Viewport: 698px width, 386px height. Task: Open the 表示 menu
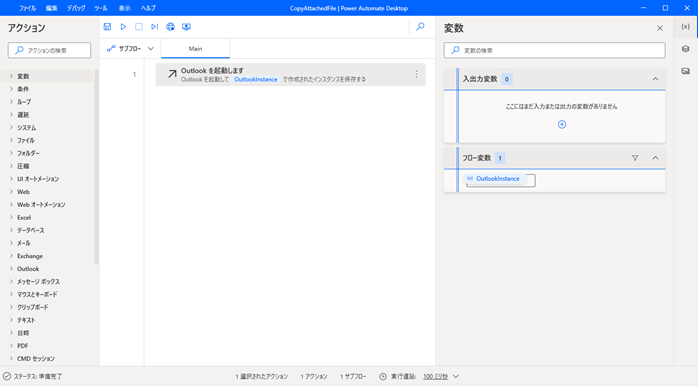pyautogui.click(x=125, y=8)
